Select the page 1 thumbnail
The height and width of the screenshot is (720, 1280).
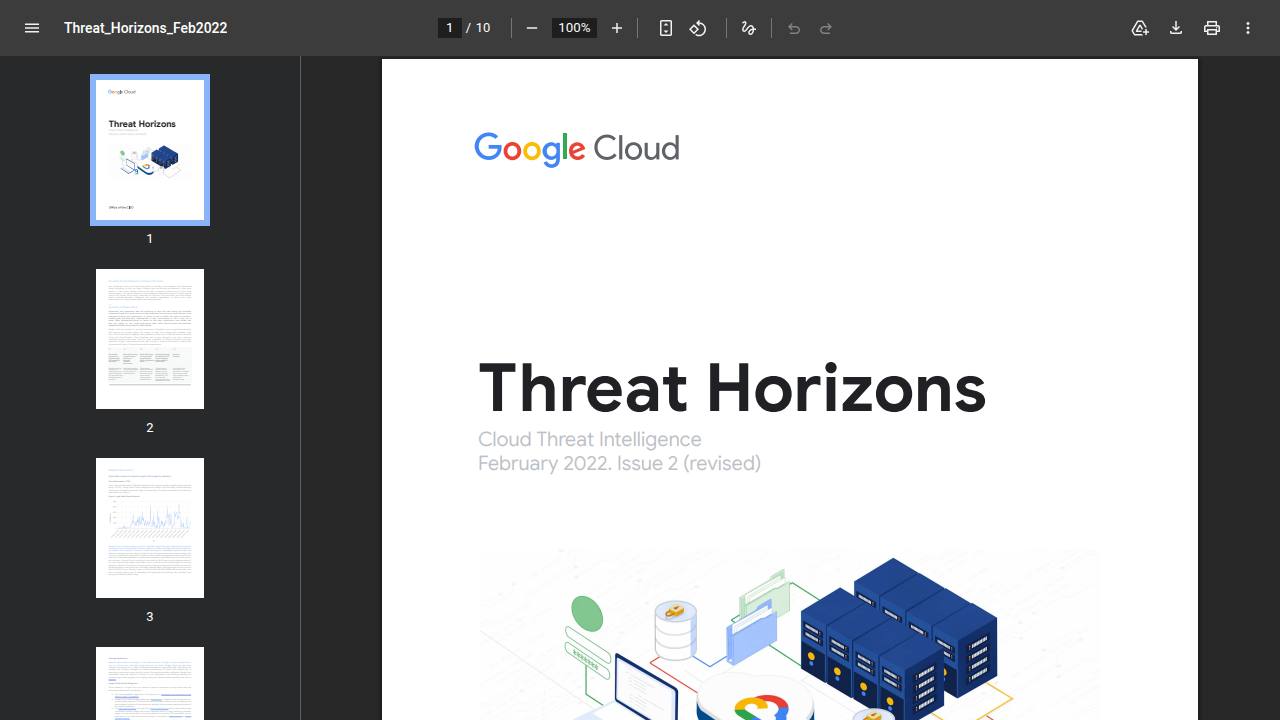pyautogui.click(x=150, y=150)
